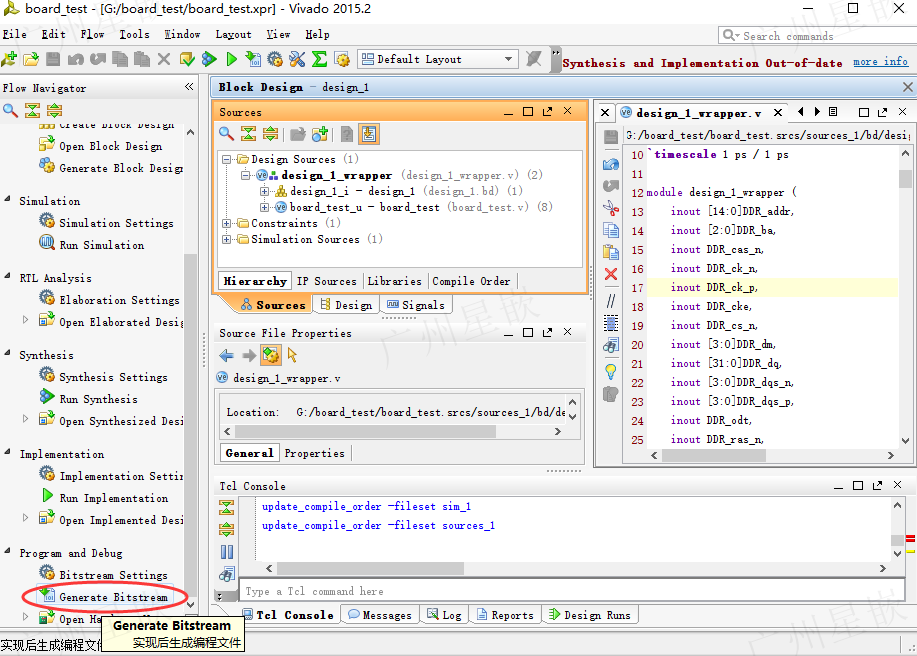Click comment toggle slashes icon in editor

611,301
